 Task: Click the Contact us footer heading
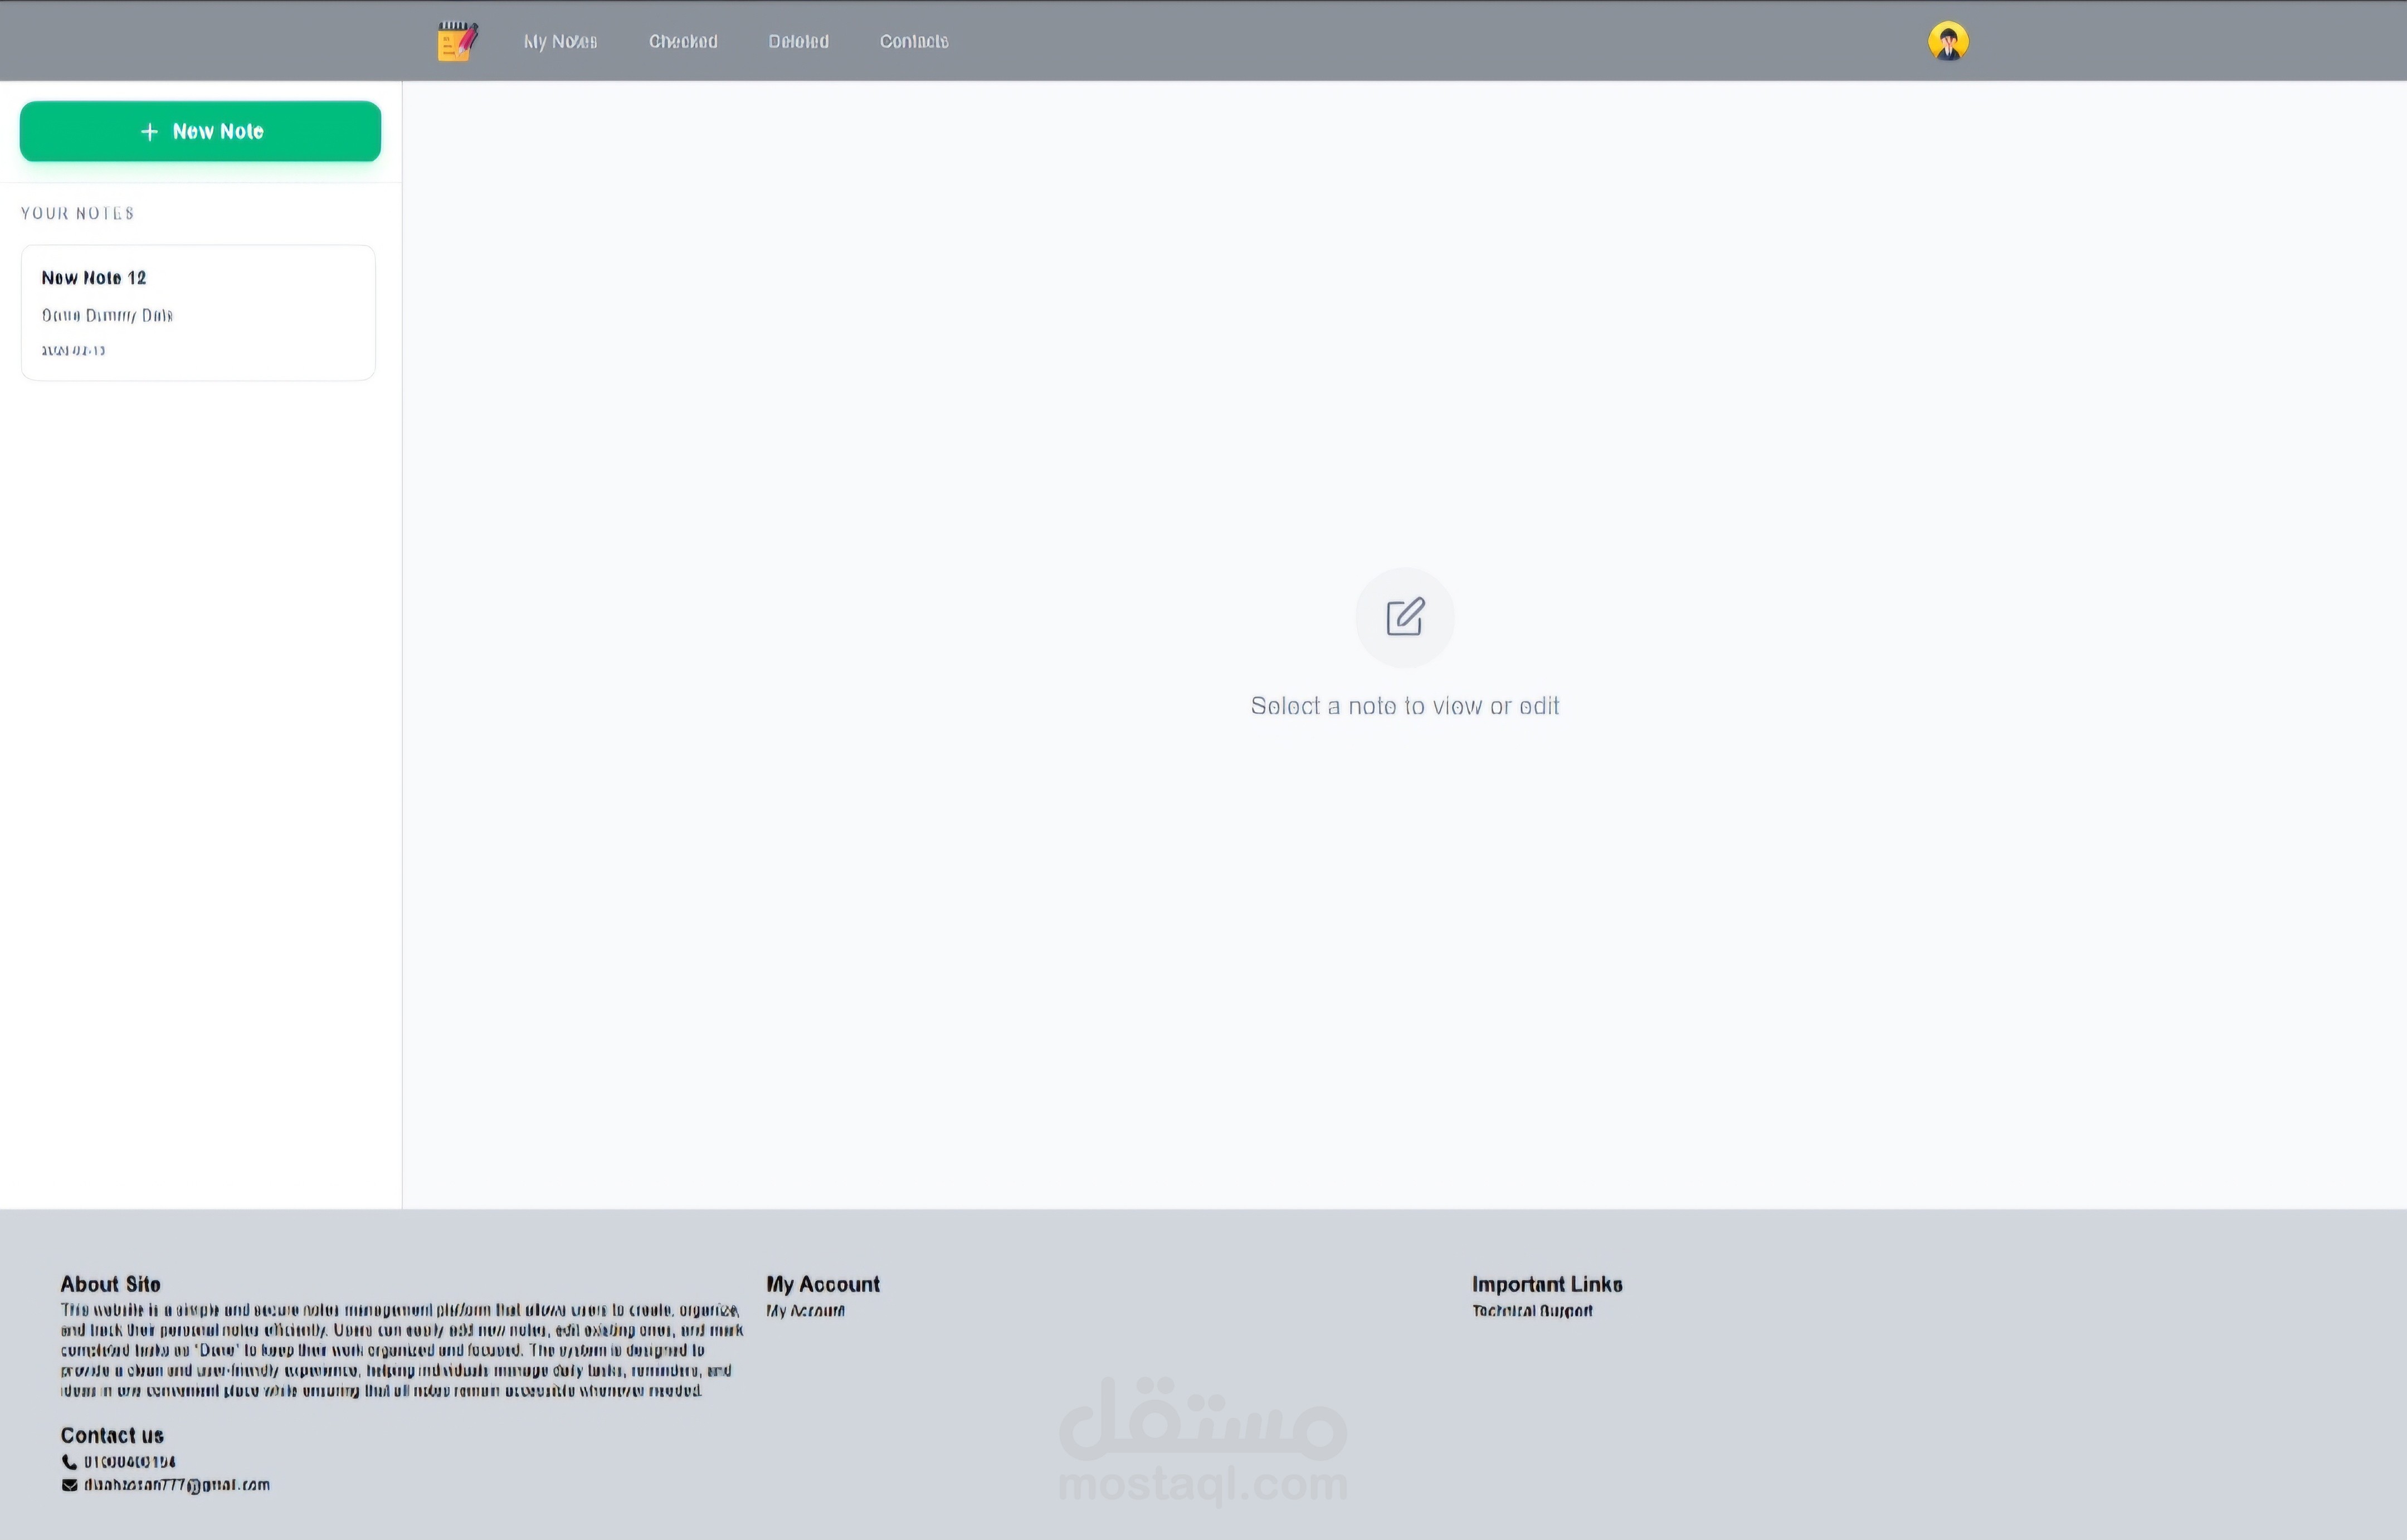click(112, 1435)
